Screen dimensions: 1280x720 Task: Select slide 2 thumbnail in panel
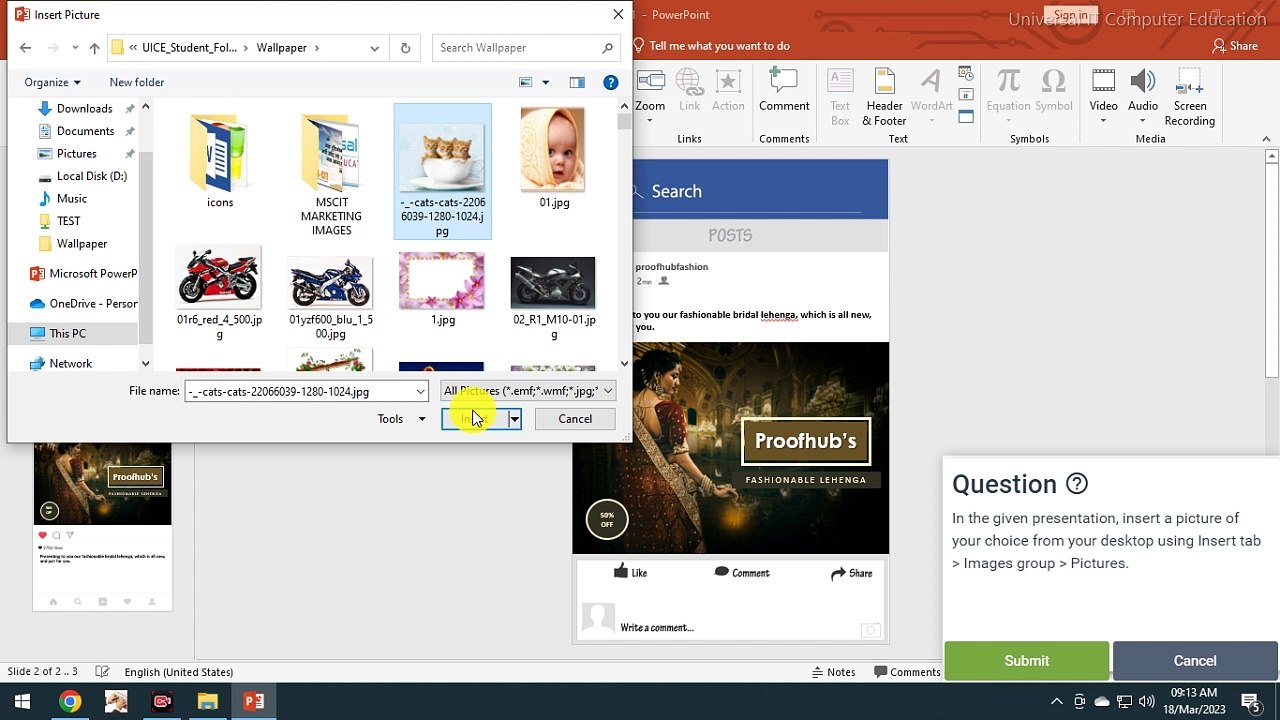pyautogui.click(x=102, y=525)
